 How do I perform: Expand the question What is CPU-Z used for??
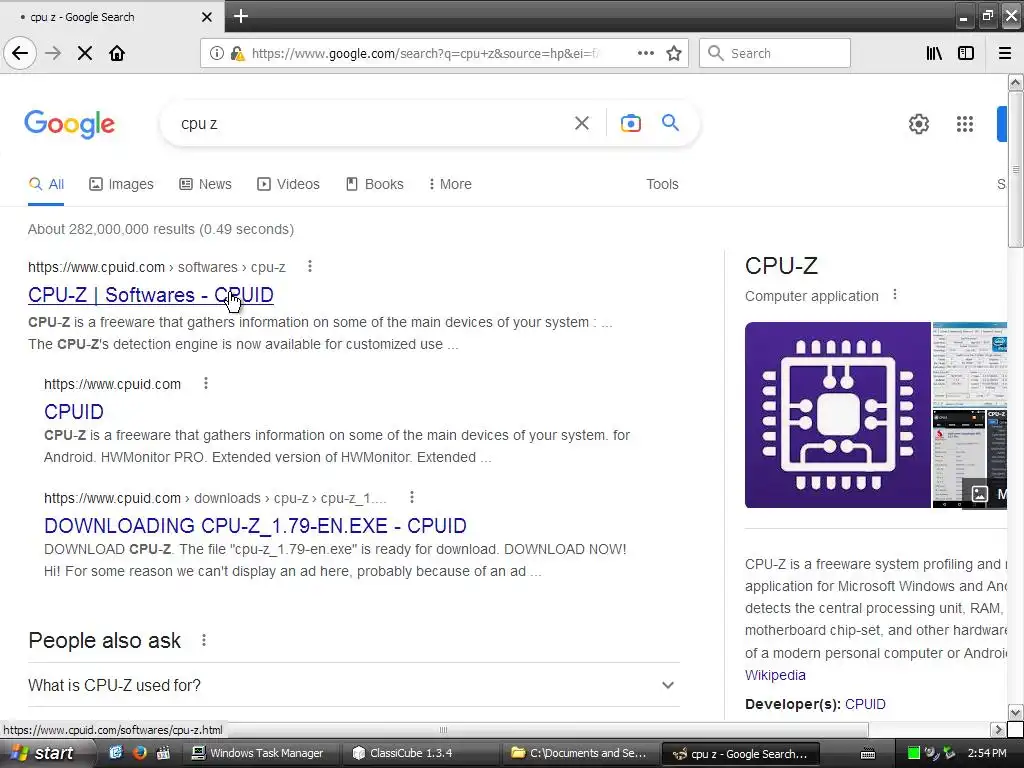[x=354, y=685]
